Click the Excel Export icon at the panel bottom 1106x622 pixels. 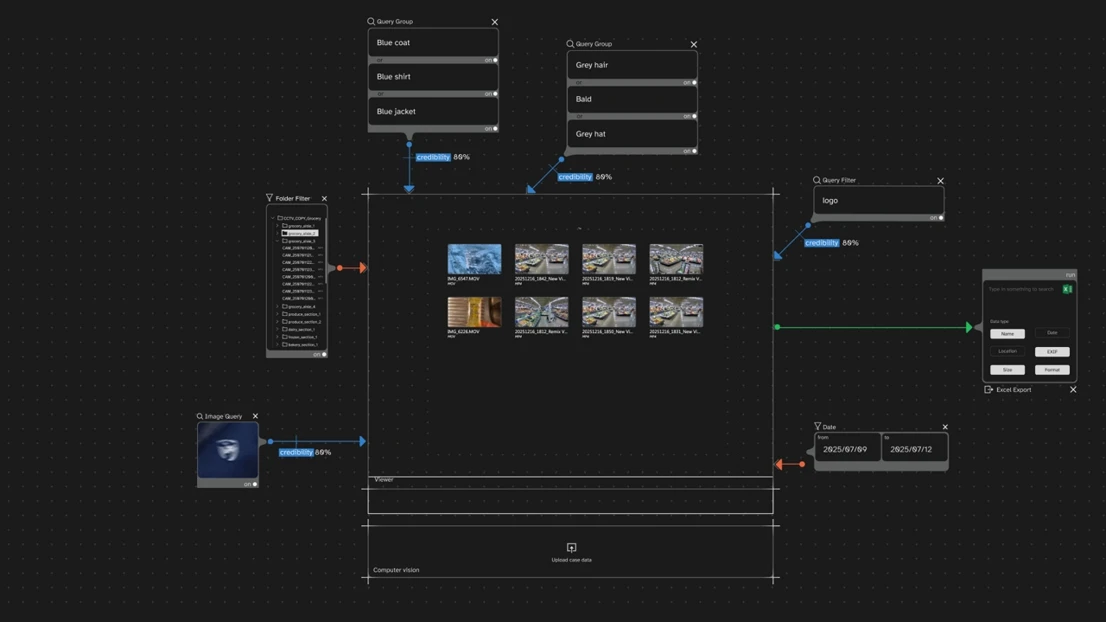click(989, 389)
